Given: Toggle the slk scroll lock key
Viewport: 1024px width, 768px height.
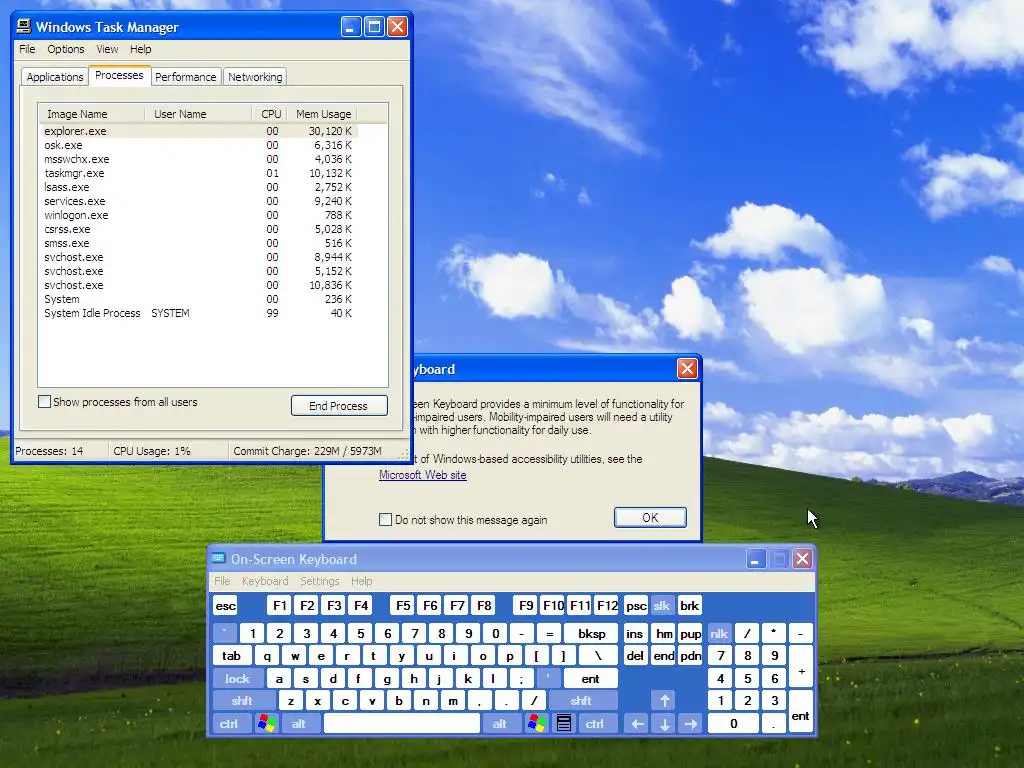Looking at the screenshot, I should coord(662,605).
